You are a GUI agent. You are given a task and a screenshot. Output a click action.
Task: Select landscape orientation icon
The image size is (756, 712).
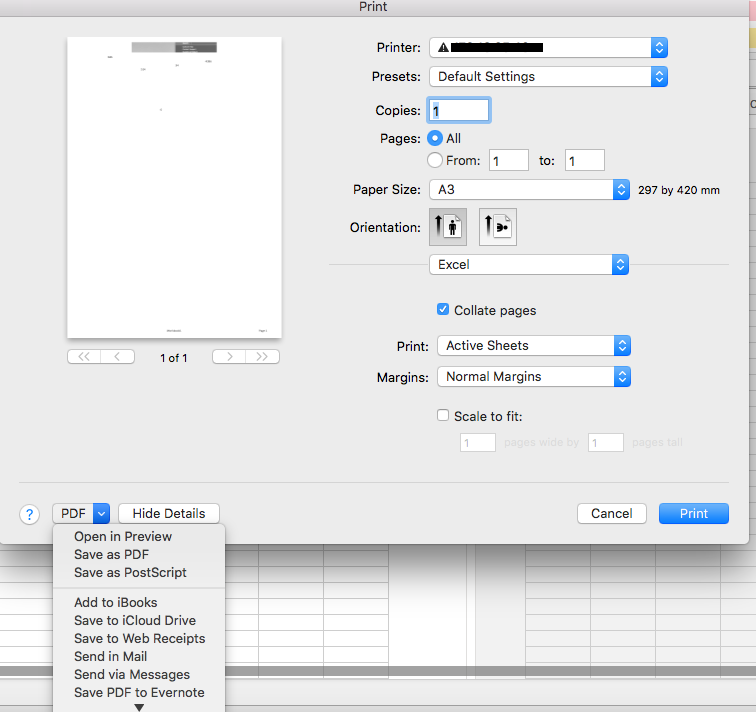coord(498,227)
